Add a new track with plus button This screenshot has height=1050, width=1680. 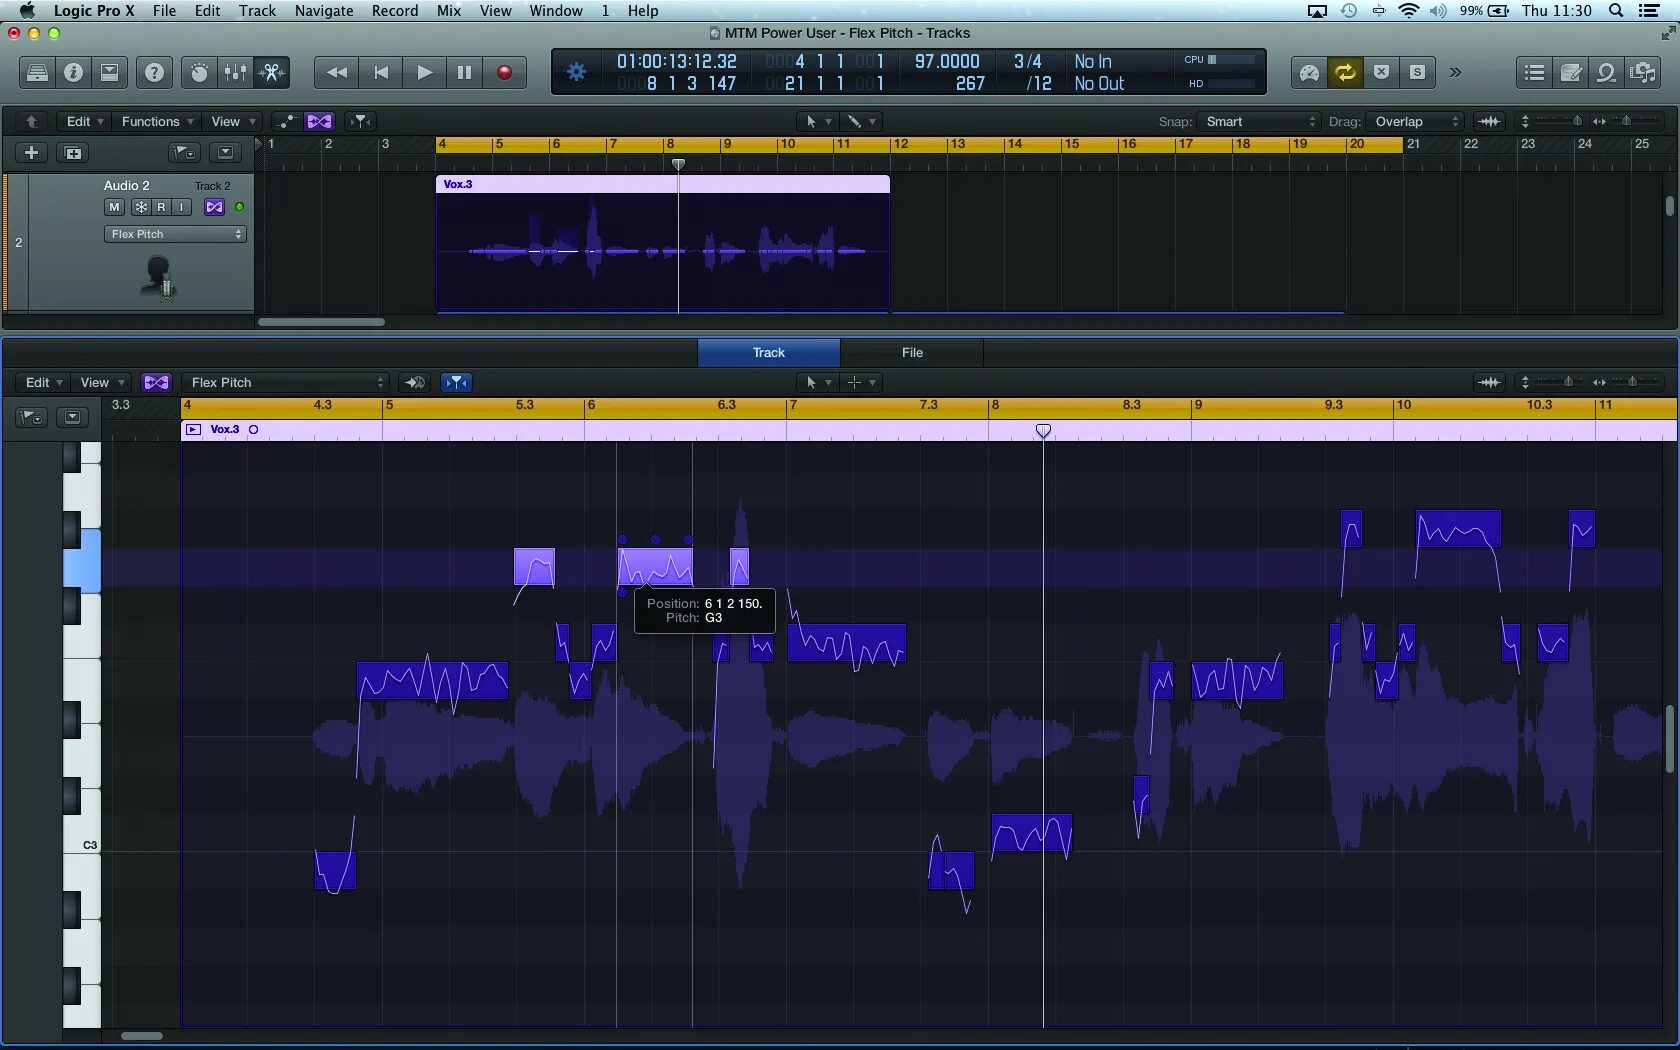(x=32, y=153)
